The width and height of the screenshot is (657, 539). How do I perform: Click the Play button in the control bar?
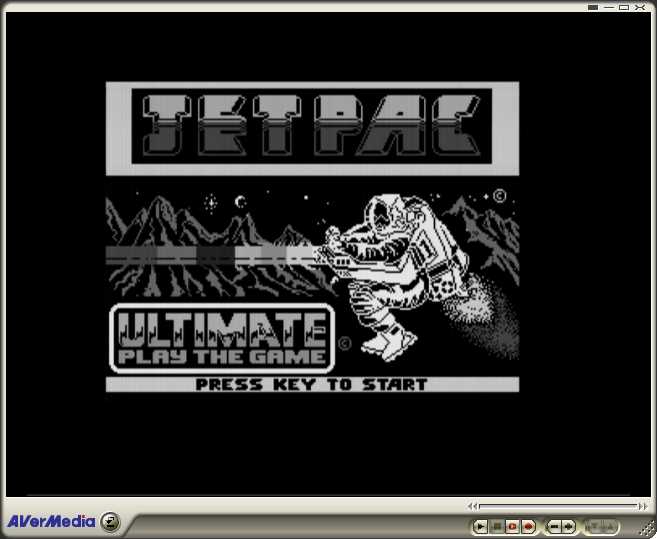481,526
